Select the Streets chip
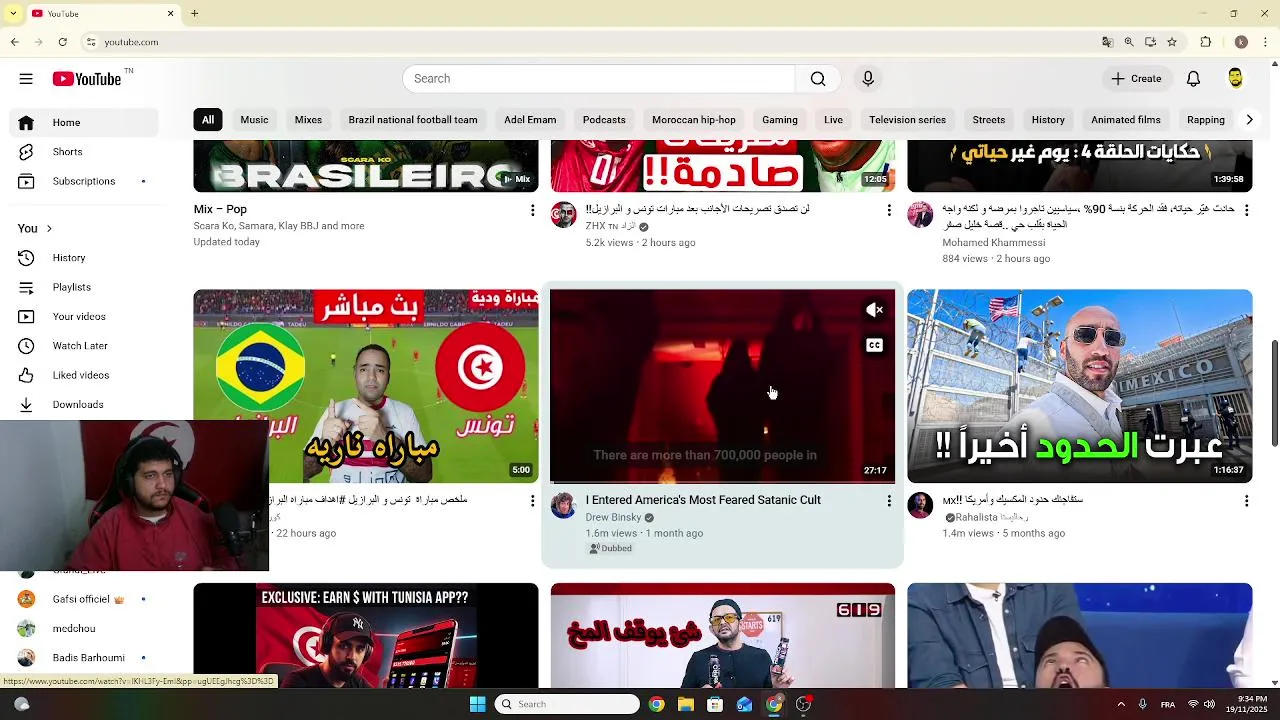The width and height of the screenshot is (1280, 720). [x=989, y=120]
